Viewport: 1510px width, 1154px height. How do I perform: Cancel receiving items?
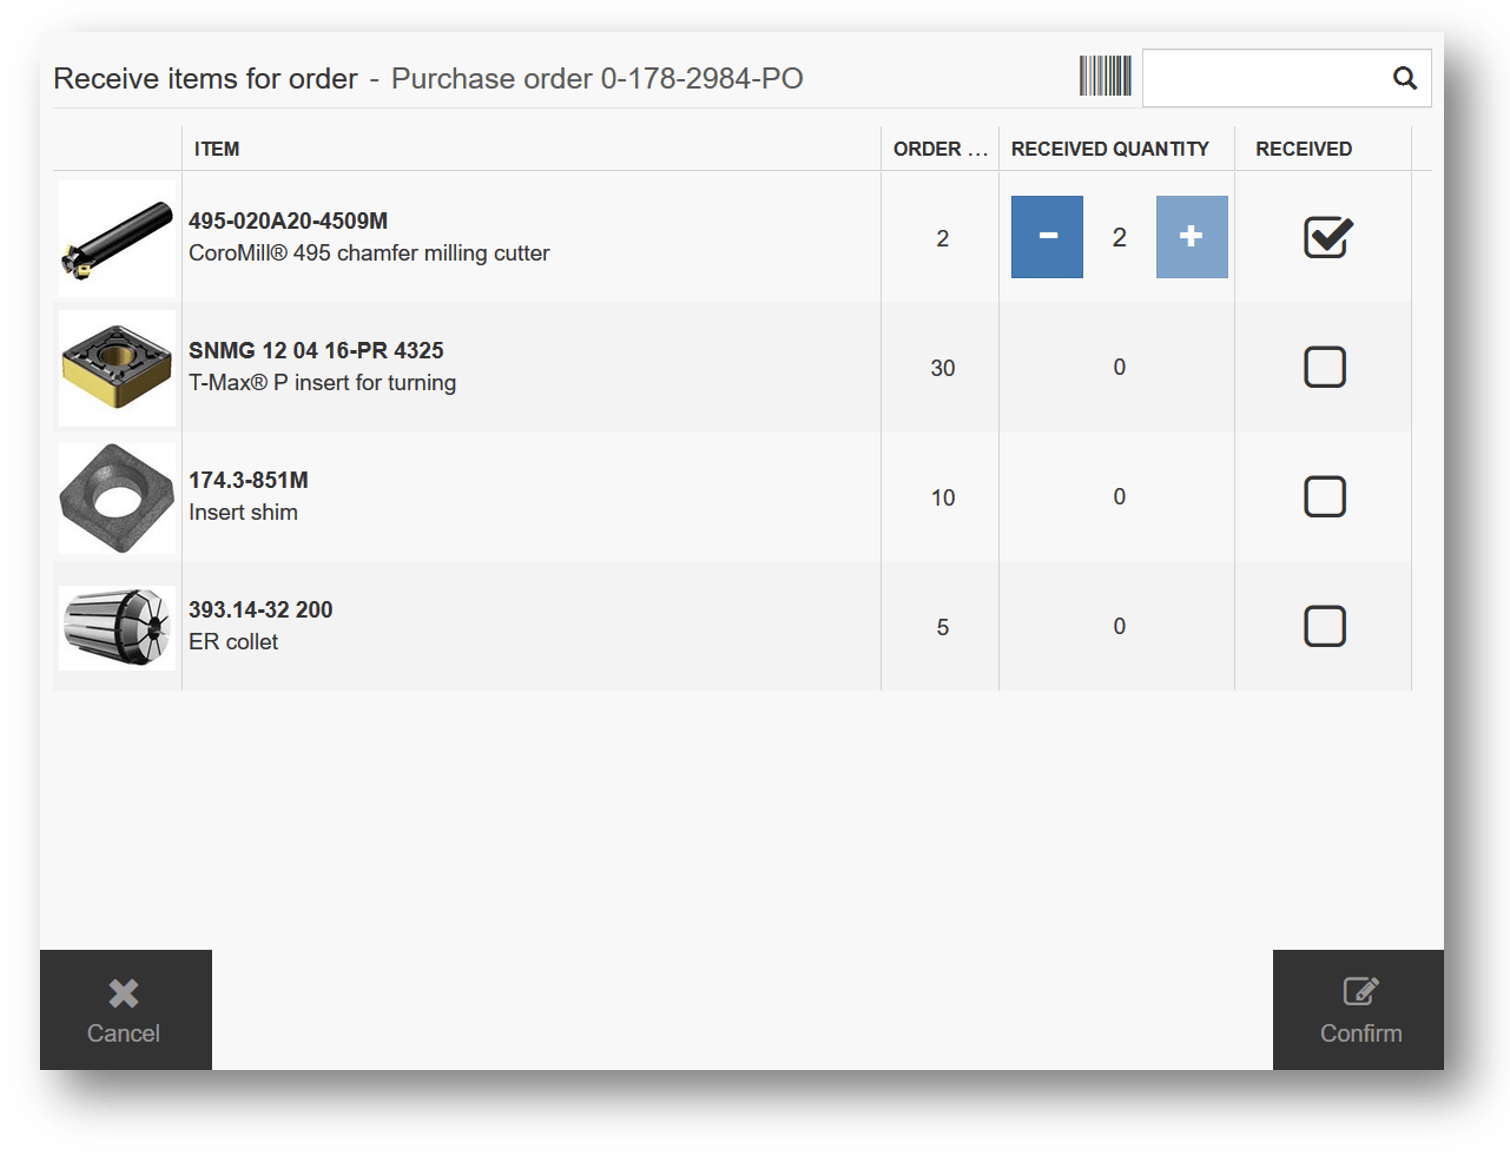coord(125,1010)
